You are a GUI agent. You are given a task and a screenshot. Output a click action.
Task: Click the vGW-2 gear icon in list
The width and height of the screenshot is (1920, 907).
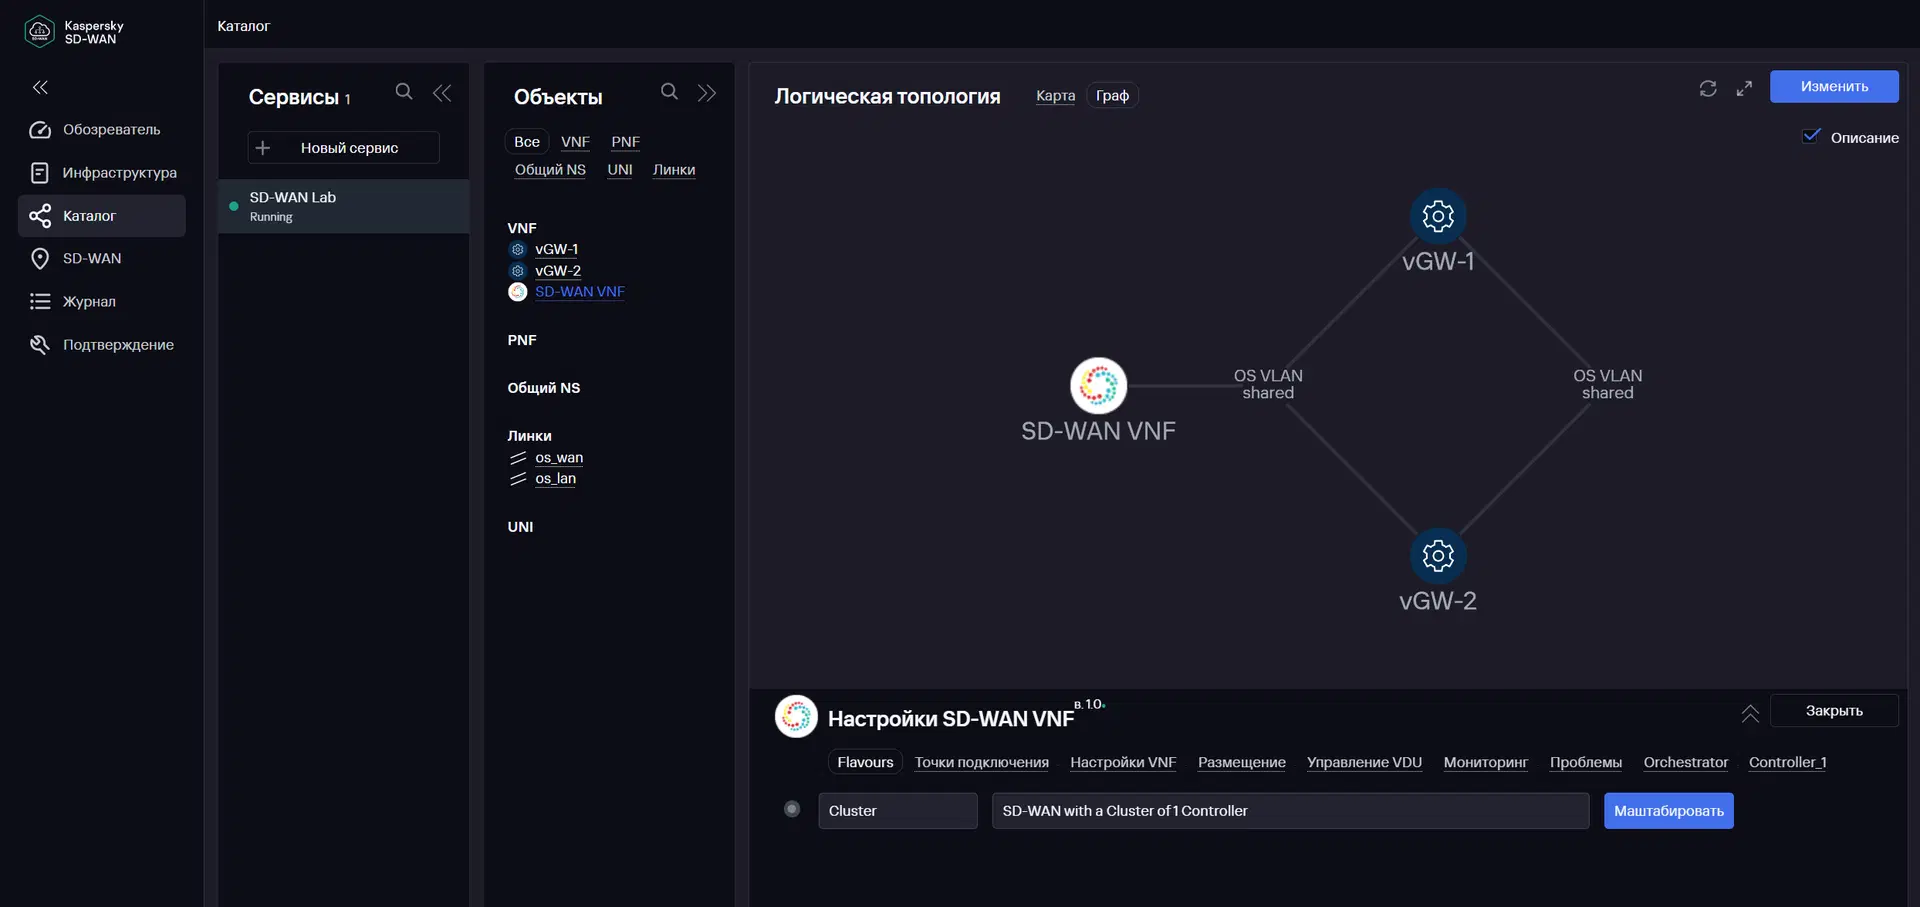click(x=518, y=271)
